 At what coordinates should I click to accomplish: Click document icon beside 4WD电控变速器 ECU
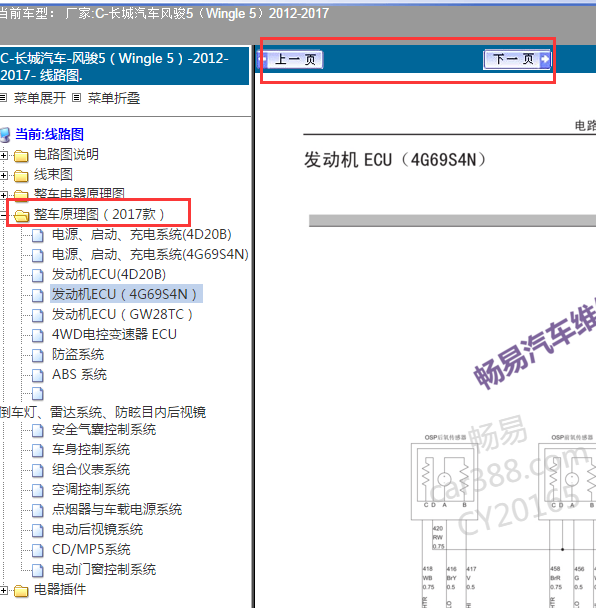[38, 335]
